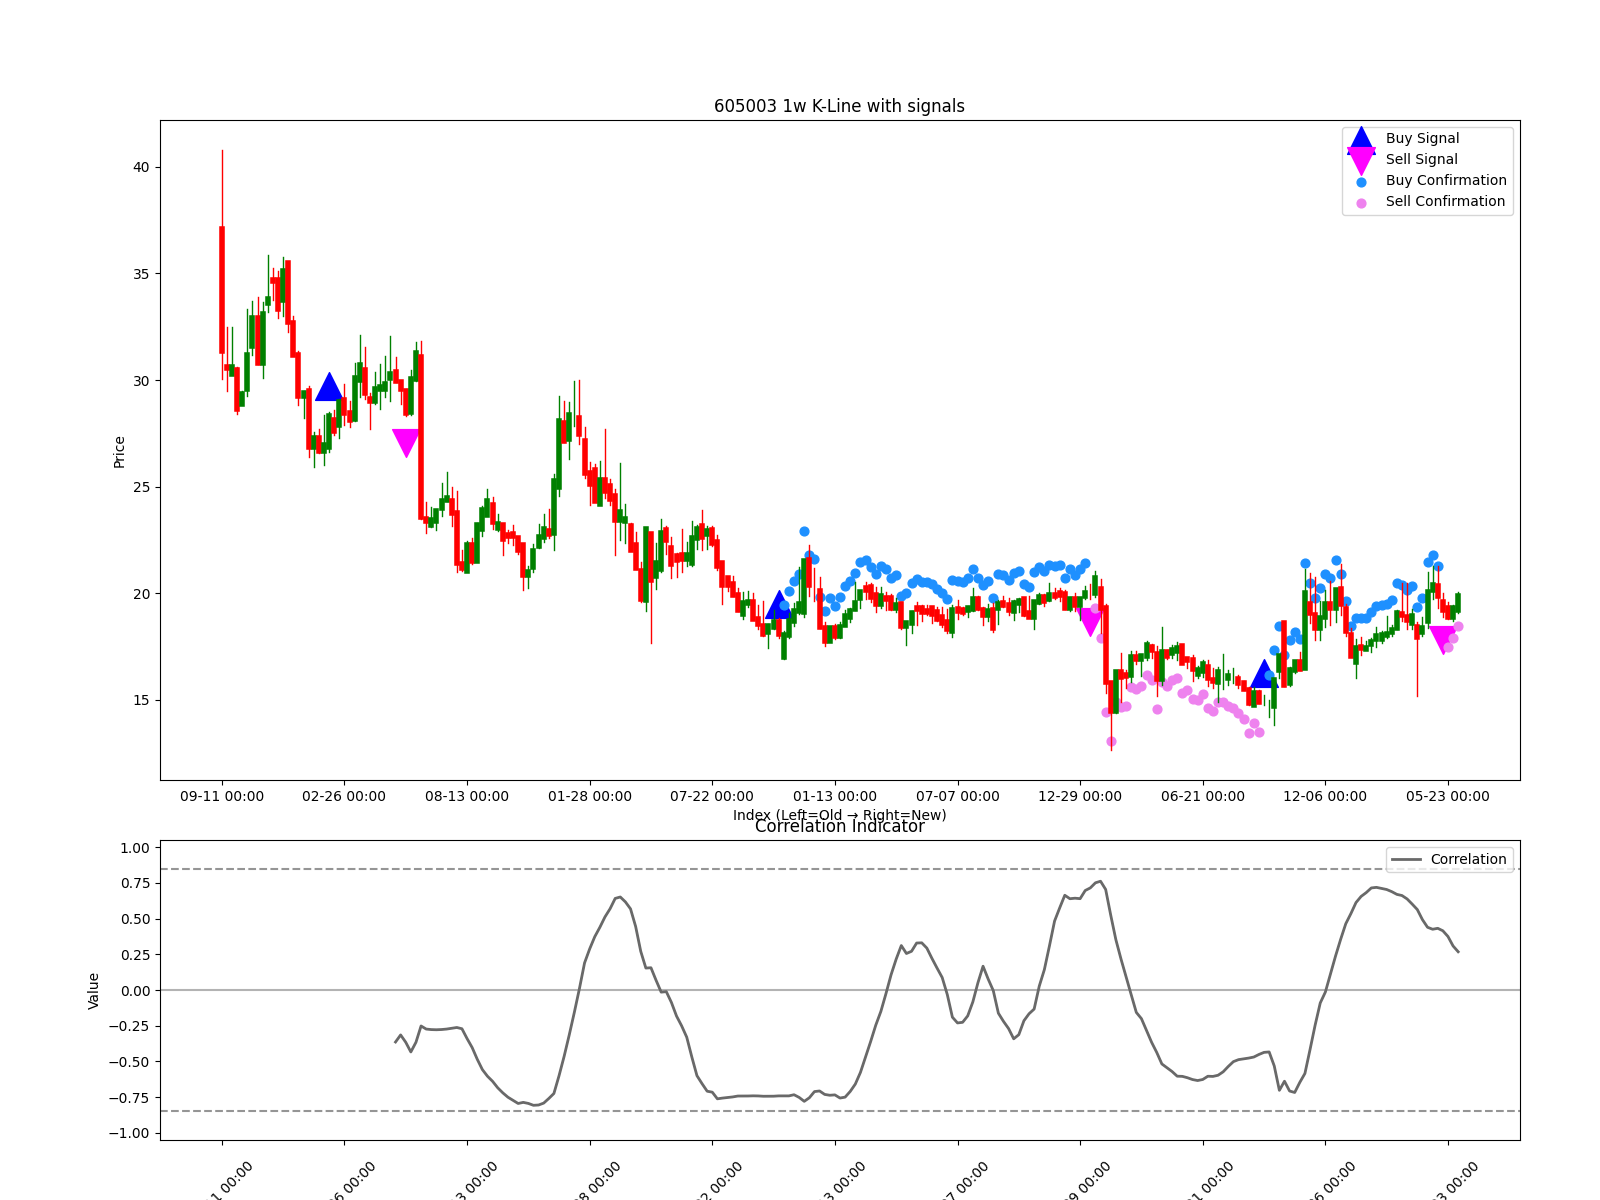This screenshot has width=1600, height=1200.
Task: Click the x-axis tick '01-28 00:00'
Action: click(590, 797)
